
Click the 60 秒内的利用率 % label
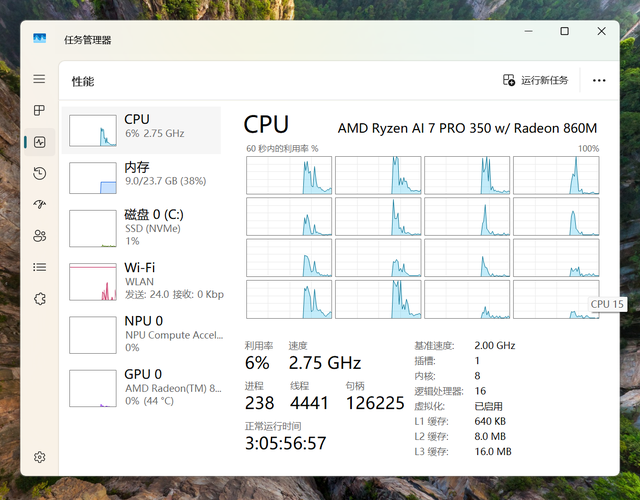coord(282,149)
